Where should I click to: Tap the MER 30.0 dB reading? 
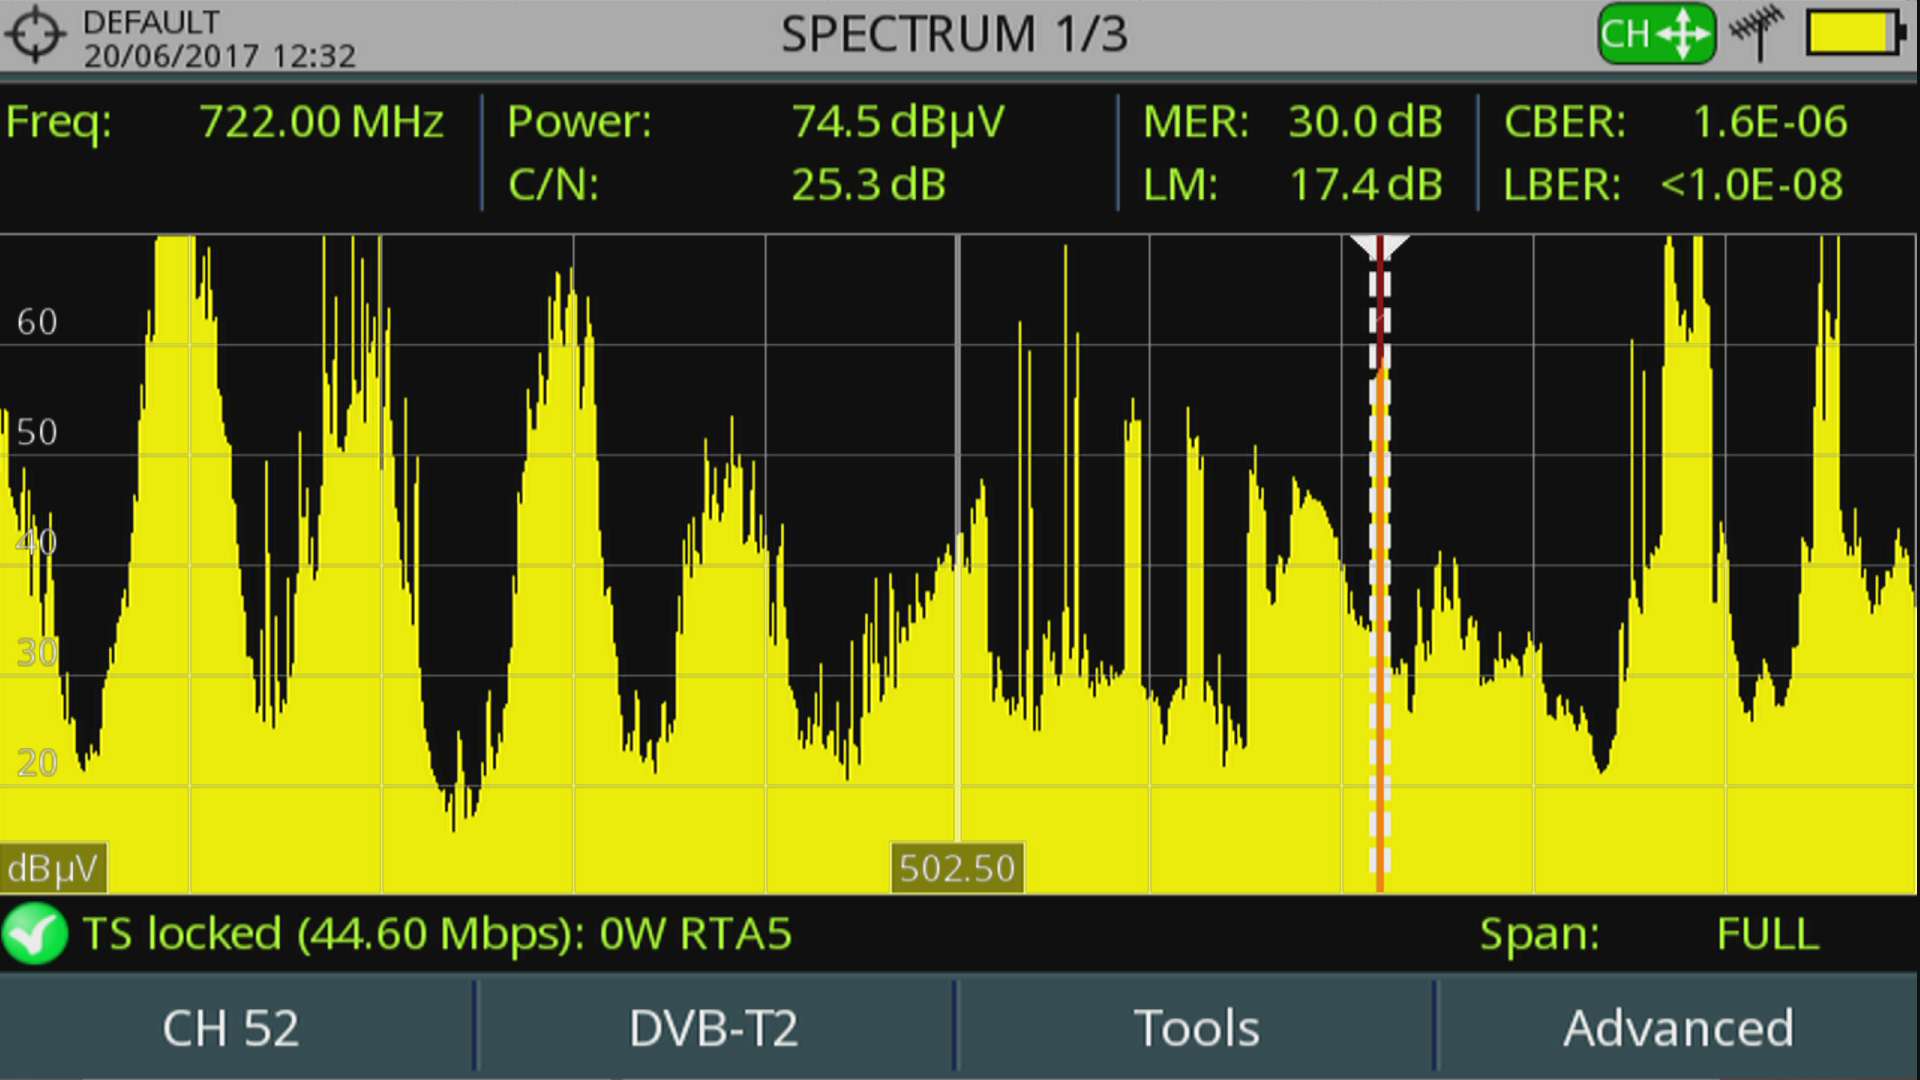click(1364, 122)
